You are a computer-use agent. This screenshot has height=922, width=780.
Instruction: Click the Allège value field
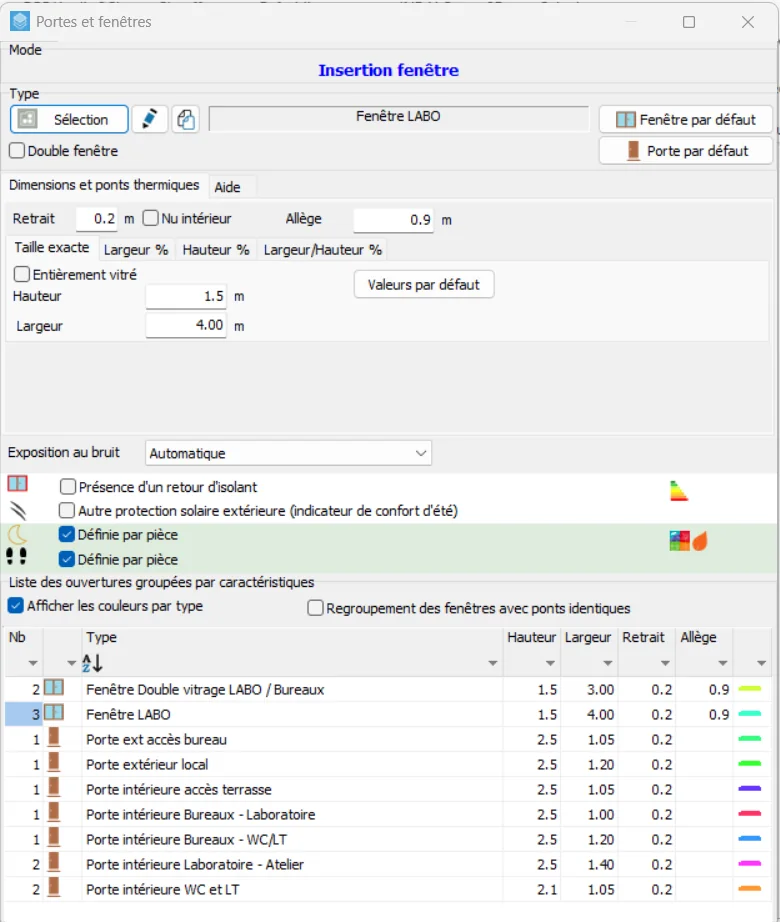point(394,220)
